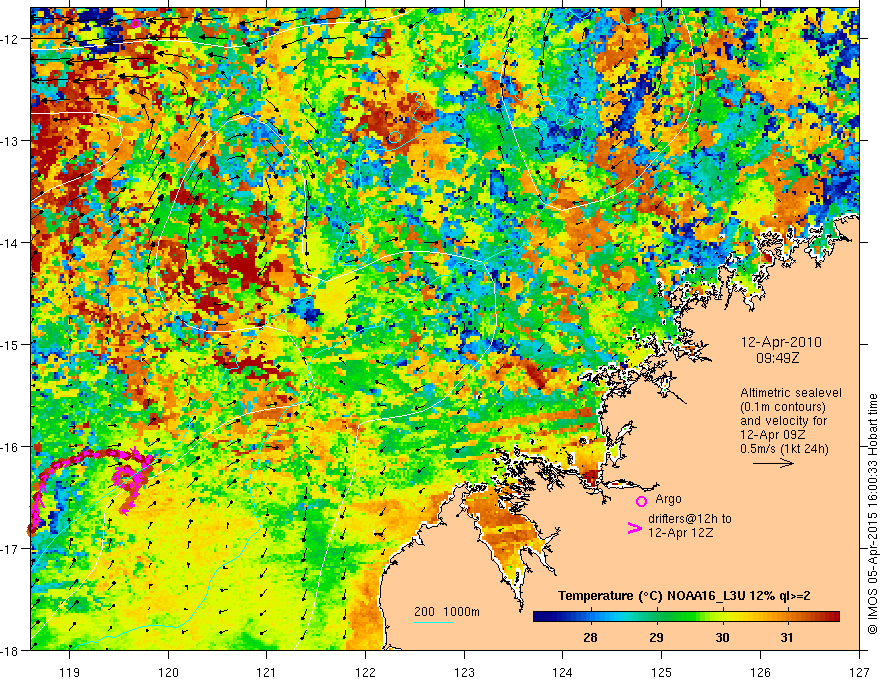The width and height of the screenshot is (880, 680).
Task: Click the '120' longitude axis label
Action: pos(168,673)
